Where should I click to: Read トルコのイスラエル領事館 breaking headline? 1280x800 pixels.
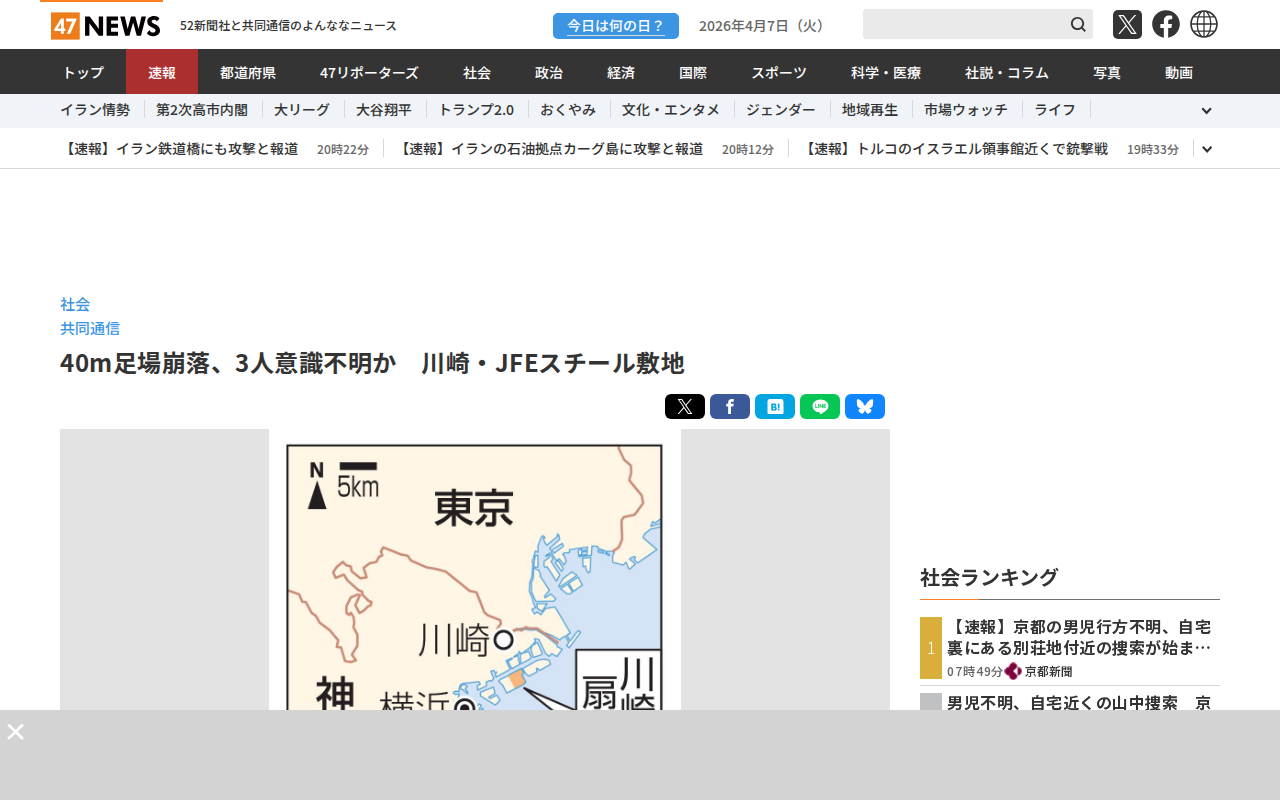click(x=955, y=149)
